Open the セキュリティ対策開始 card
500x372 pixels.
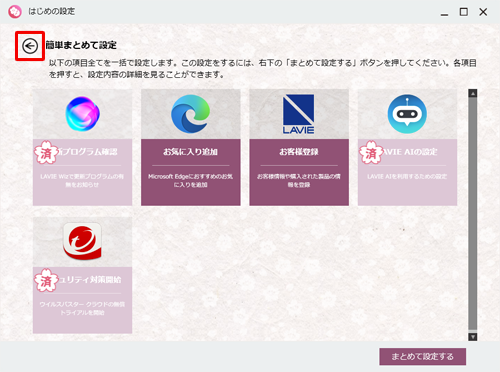coord(82,275)
